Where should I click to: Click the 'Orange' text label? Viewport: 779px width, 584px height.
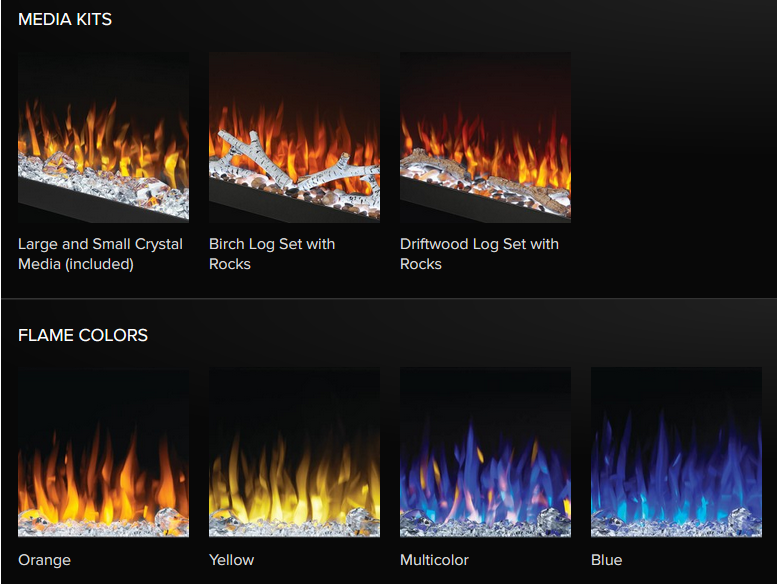click(44, 560)
